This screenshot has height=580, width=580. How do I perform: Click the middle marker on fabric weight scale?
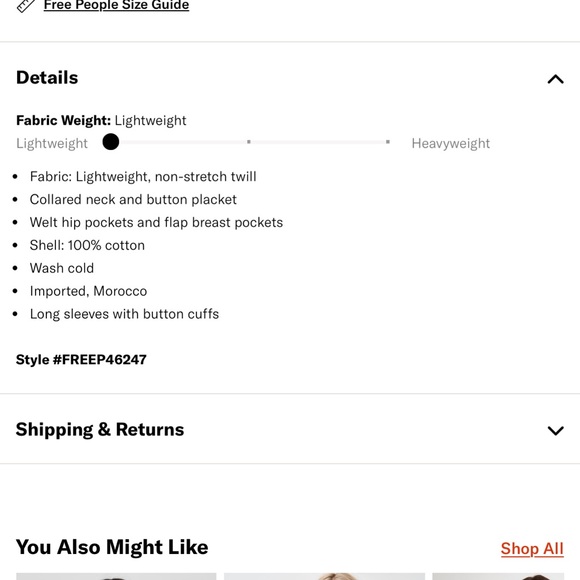(249, 142)
